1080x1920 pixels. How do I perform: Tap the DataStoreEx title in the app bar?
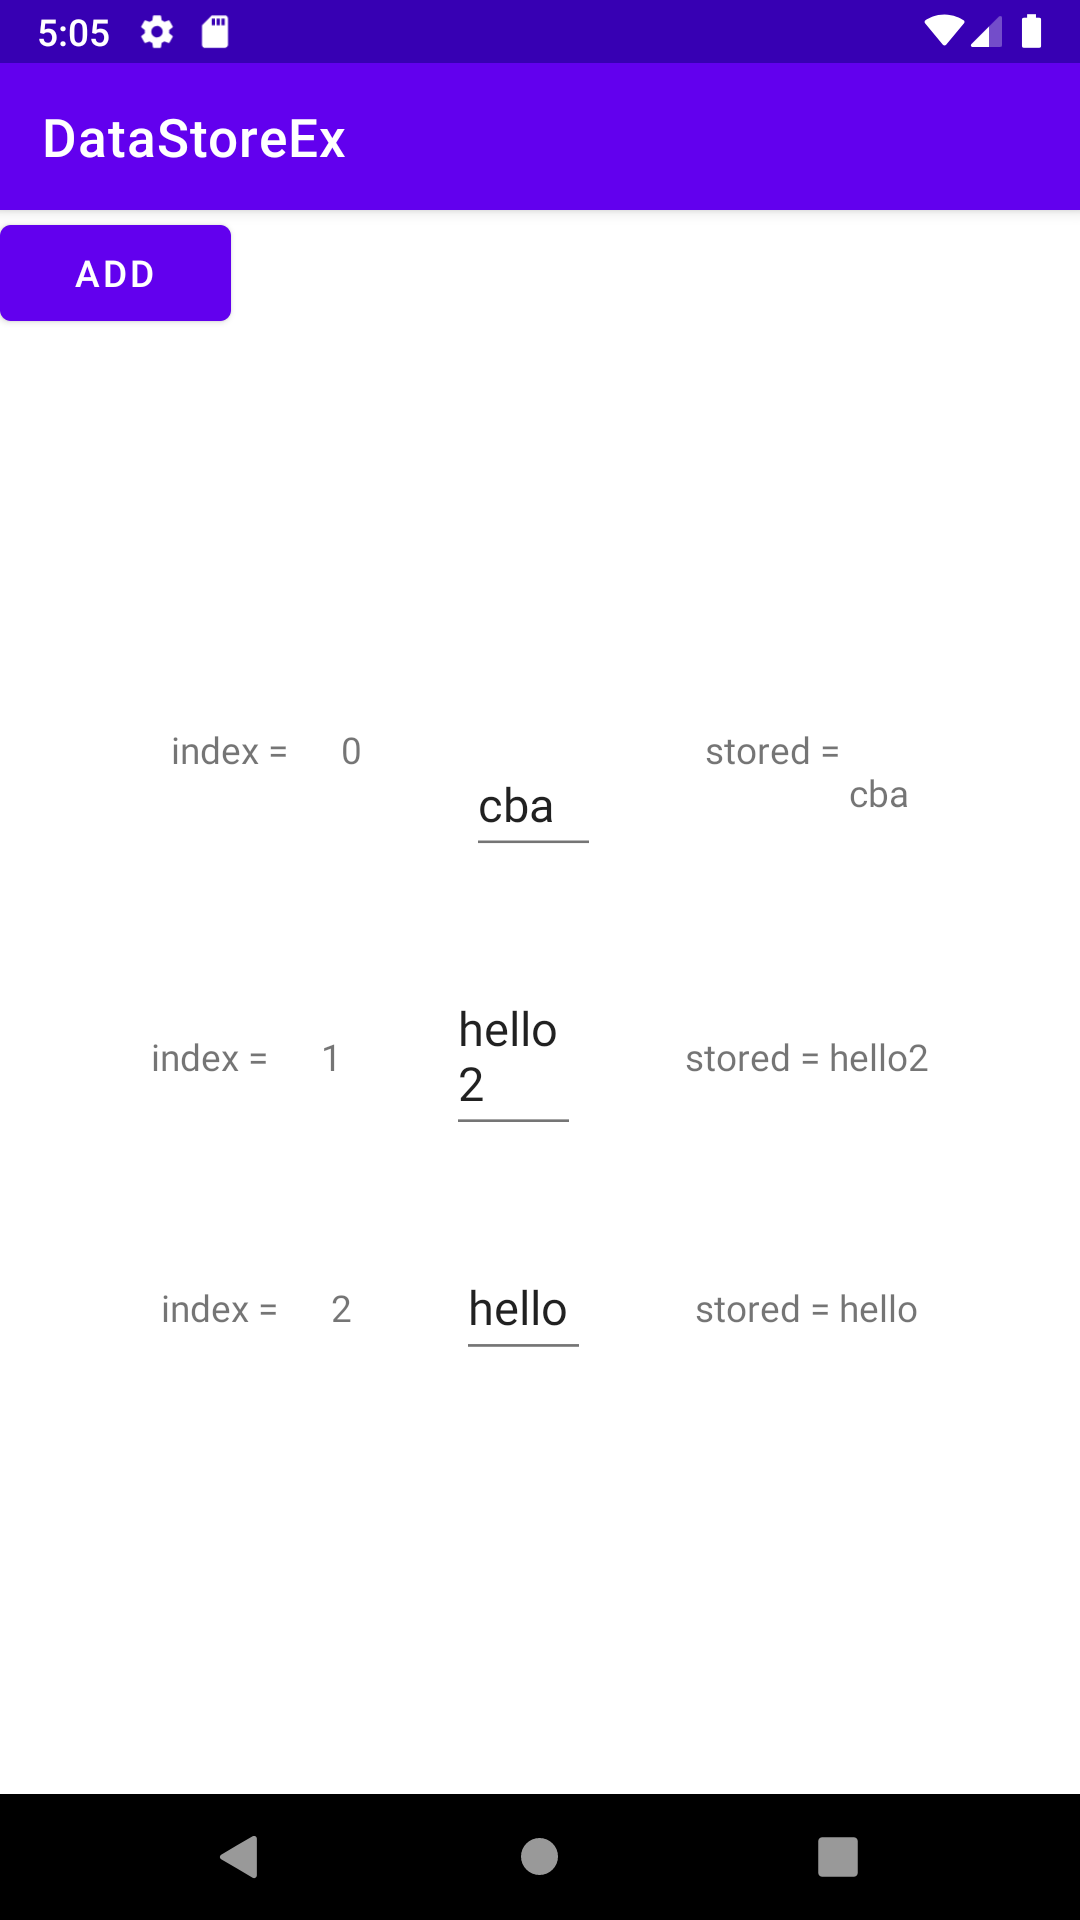[194, 137]
